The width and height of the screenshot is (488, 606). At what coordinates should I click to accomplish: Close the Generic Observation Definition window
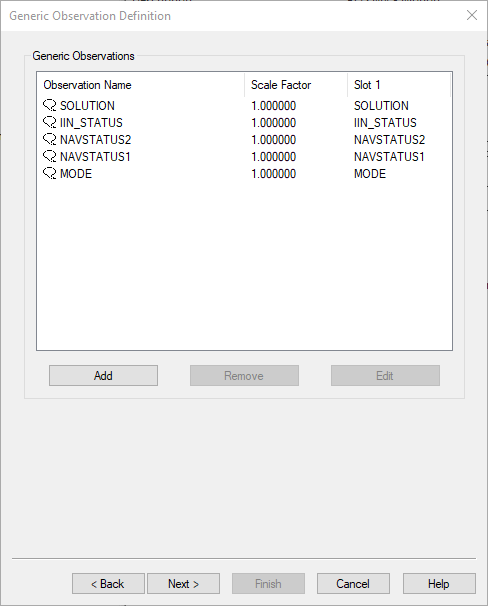click(x=472, y=15)
